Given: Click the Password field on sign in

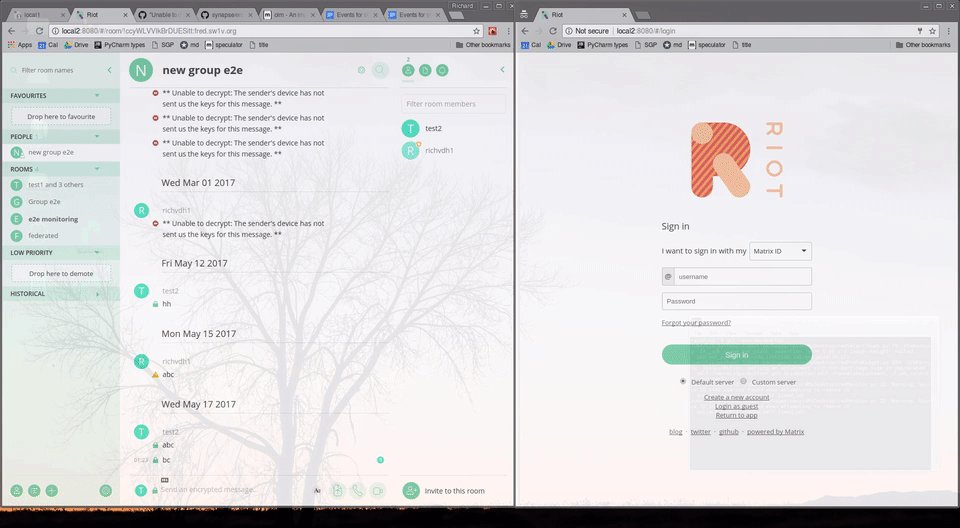Looking at the screenshot, I should coord(737,301).
